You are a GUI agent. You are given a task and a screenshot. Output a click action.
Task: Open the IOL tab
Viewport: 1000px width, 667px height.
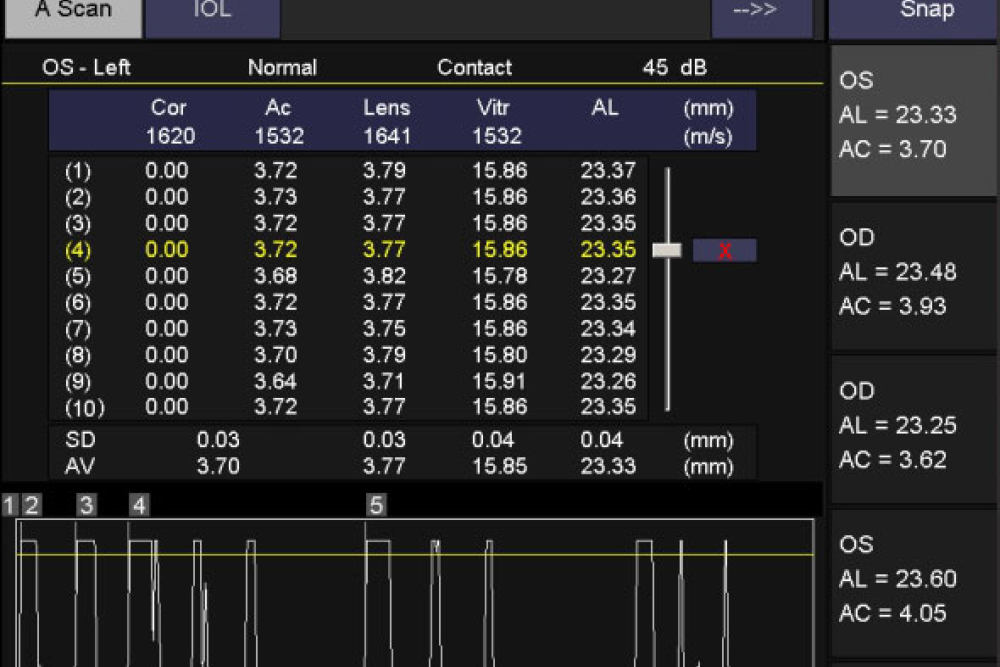pos(211,14)
